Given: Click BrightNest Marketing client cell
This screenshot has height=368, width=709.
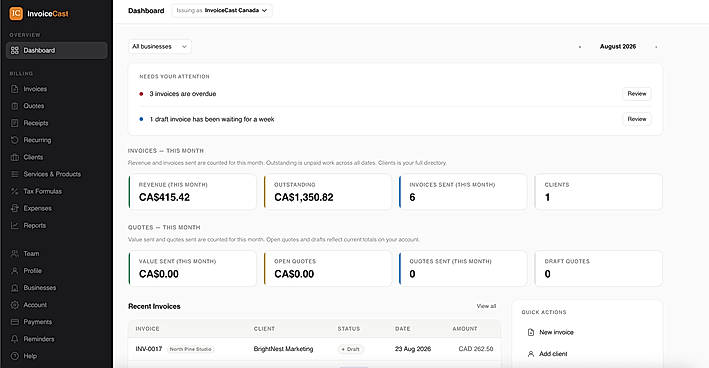Looking at the screenshot, I should point(283,349).
